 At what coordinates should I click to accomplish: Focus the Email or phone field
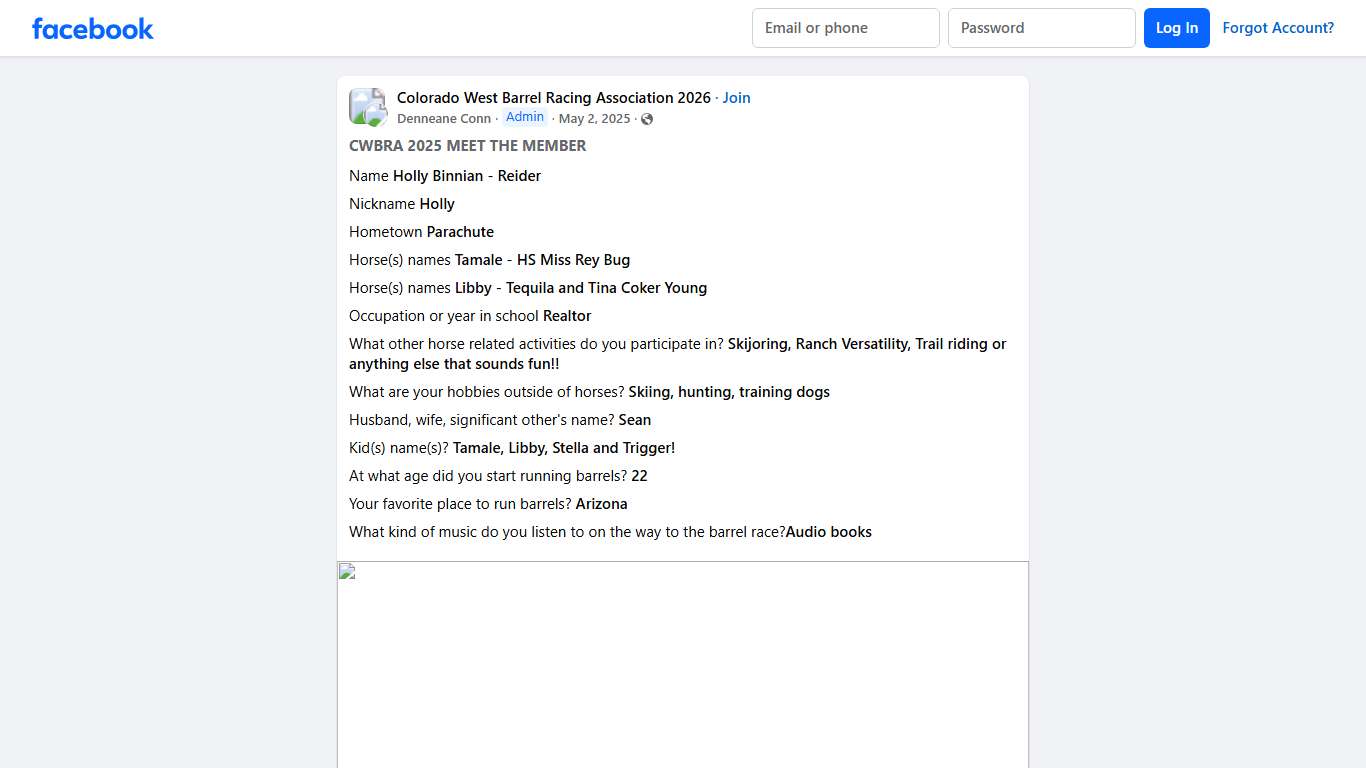tap(845, 28)
